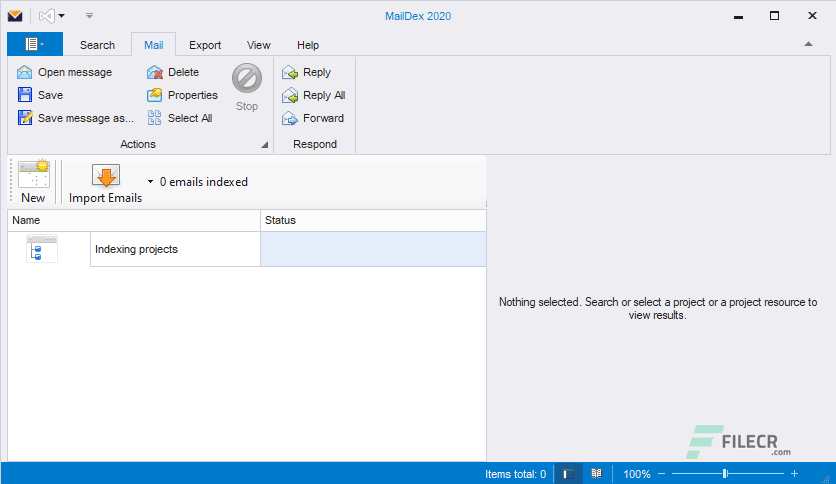This screenshot has height=484, width=836.
Task: Open the emails indexed dropdown arrow
Action: tap(150, 182)
